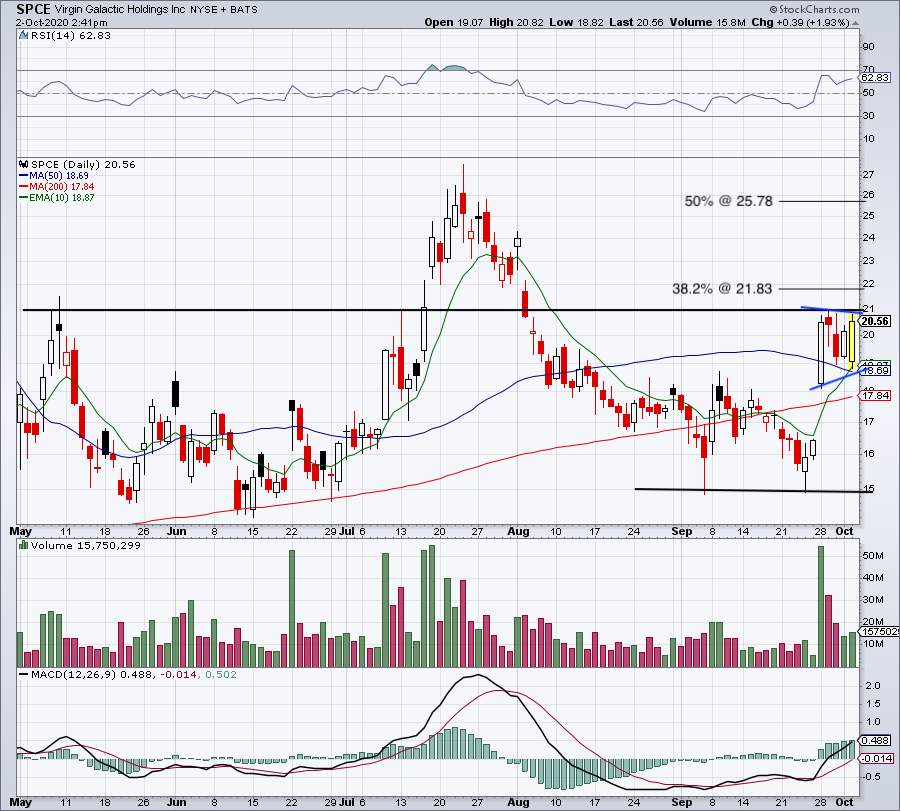Click the Volume 15.8M value in header
The image size is (900, 811).
tap(707, 22)
